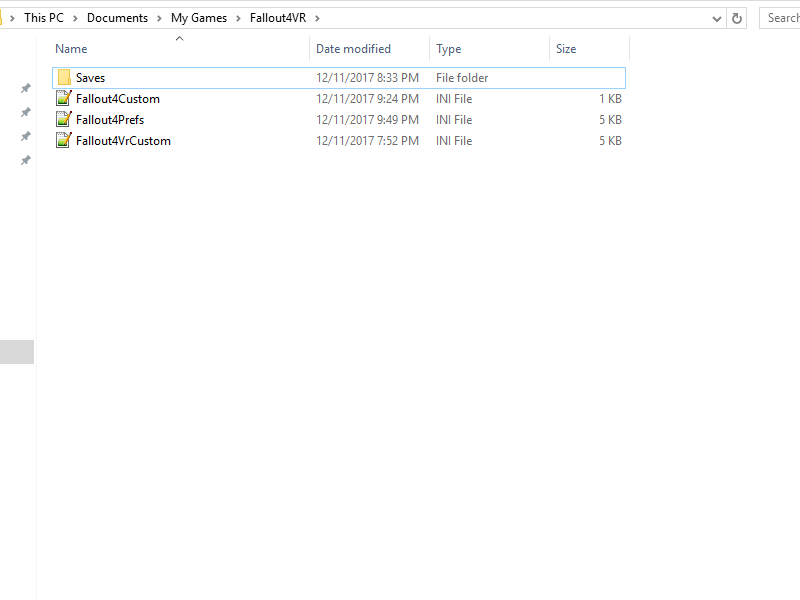Viewport: 800px width, 600px height.
Task: Go to Documents in breadcrumb path
Action: click(117, 18)
